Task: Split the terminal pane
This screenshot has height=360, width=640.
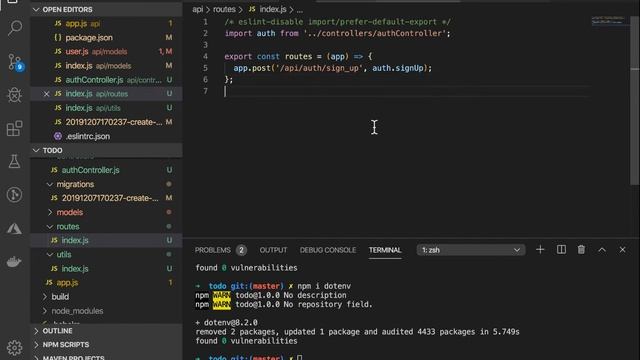Action: pyautogui.click(x=561, y=250)
